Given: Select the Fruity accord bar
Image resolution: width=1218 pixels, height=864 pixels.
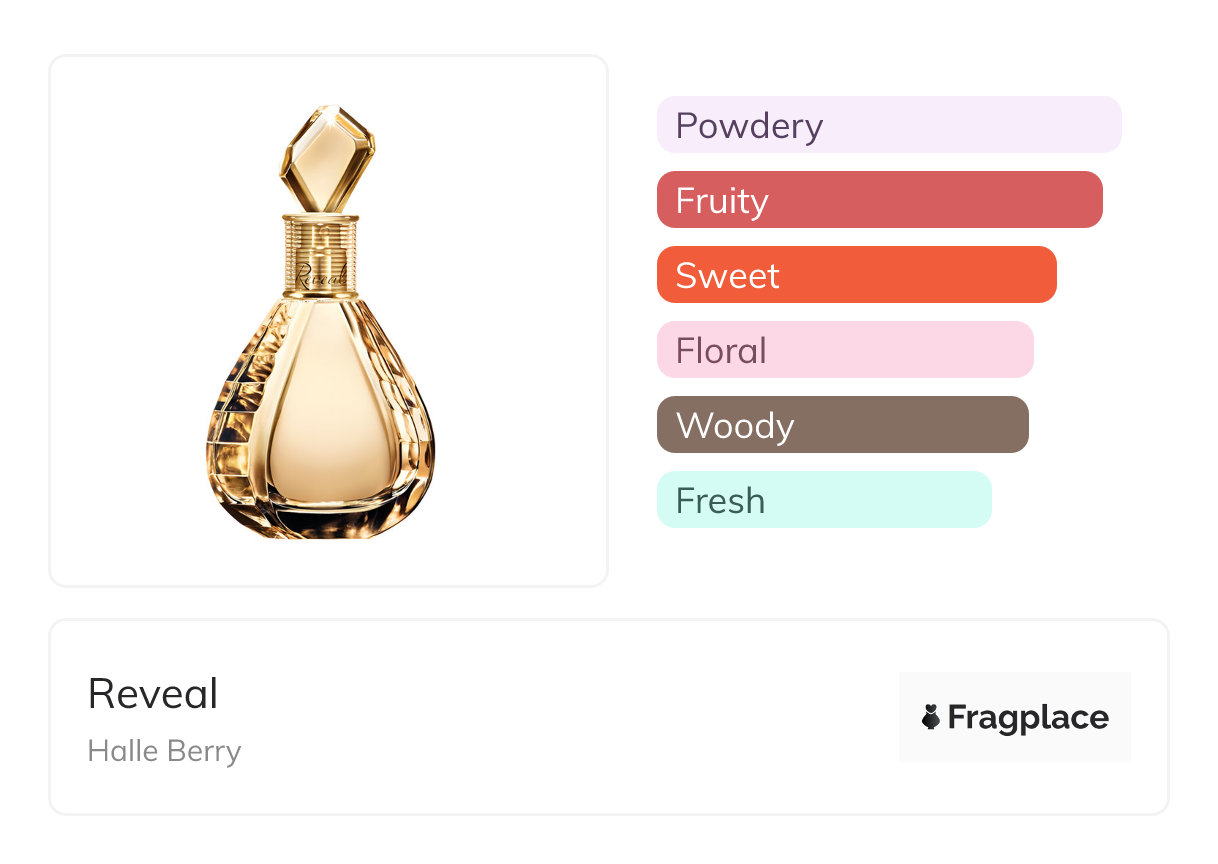Looking at the screenshot, I should pos(880,200).
